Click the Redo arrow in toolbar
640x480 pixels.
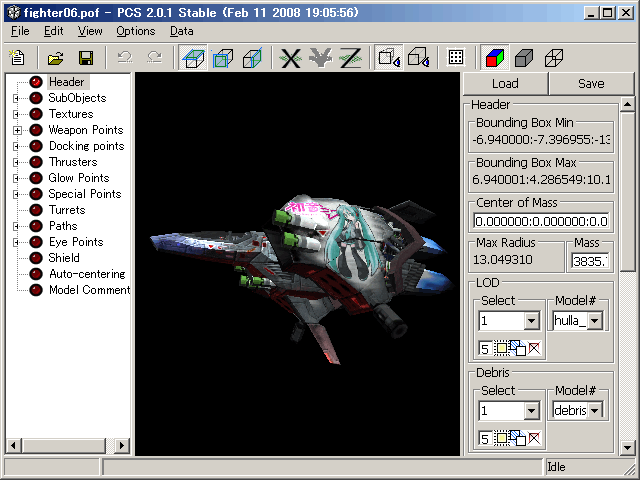coord(154,58)
